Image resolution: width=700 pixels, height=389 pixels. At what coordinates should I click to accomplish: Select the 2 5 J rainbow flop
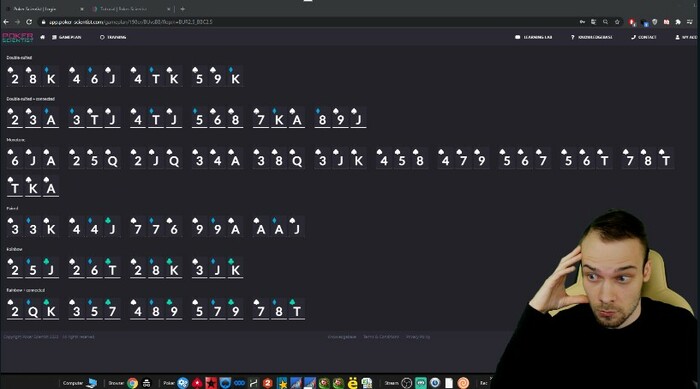(33, 268)
